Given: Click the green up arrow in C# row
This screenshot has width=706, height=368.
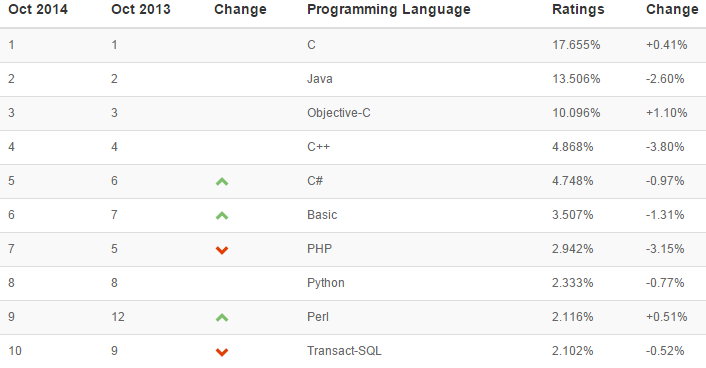Looking at the screenshot, I should (x=222, y=182).
